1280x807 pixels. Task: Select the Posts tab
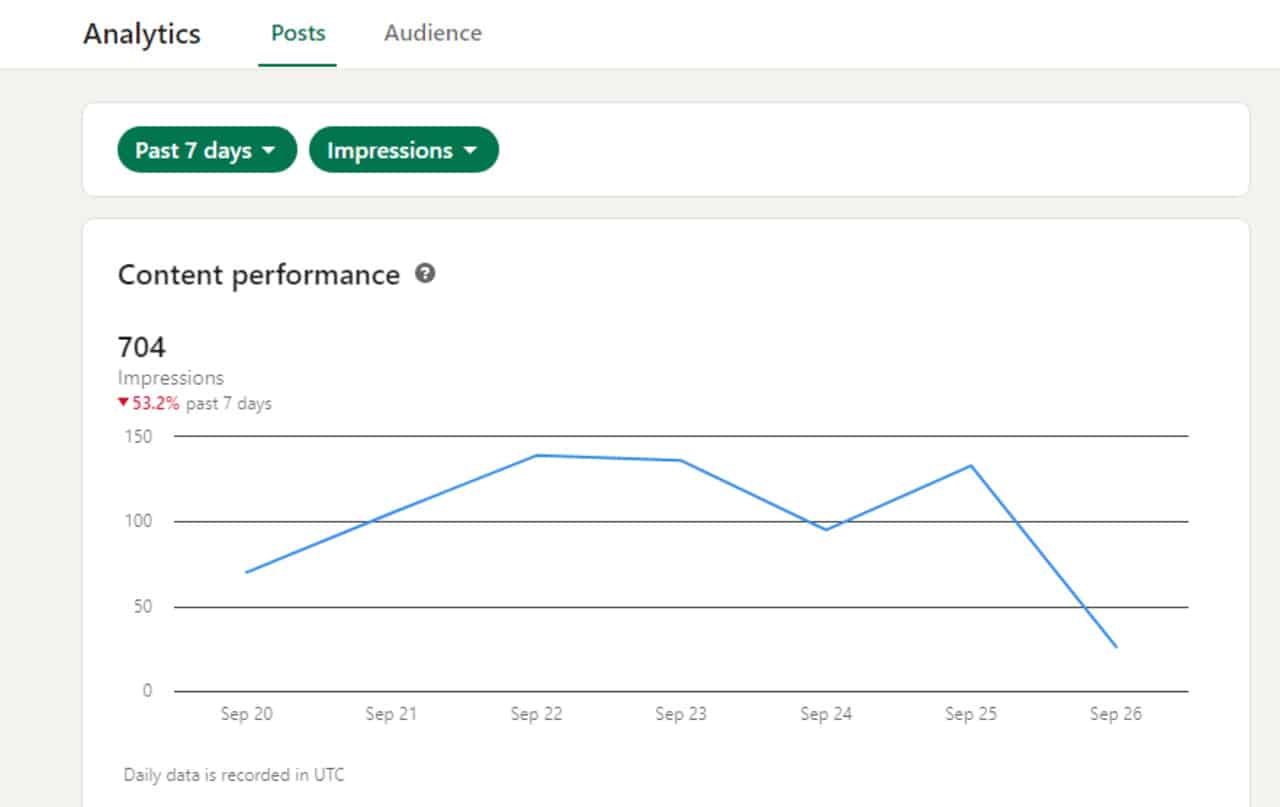pos(298,33)
